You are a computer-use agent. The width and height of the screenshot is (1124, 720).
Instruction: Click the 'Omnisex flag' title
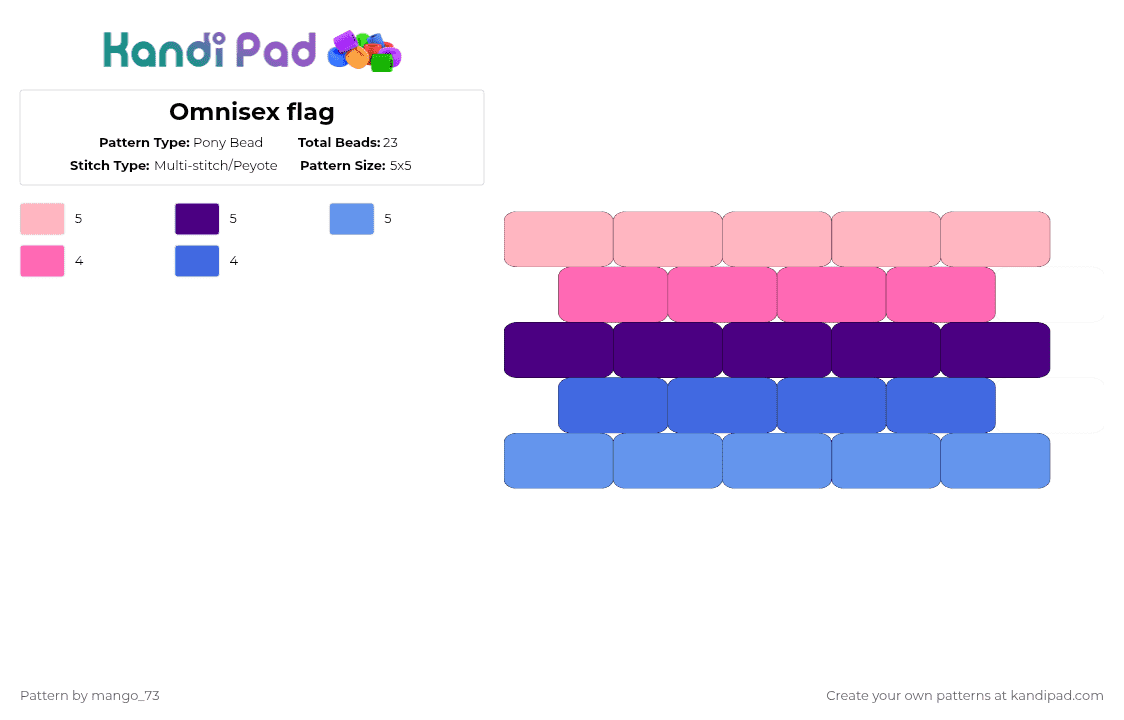[x=252, y=112]
